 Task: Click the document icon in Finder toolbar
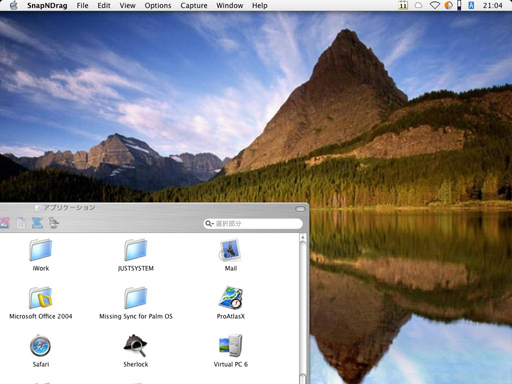[x=21, y=223]
